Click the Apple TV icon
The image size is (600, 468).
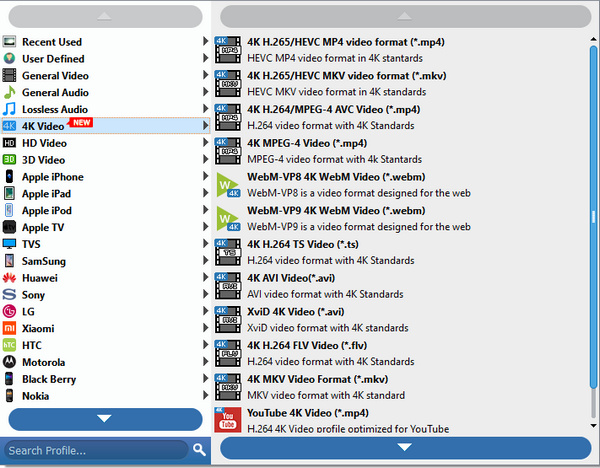[x=9, y=227]
